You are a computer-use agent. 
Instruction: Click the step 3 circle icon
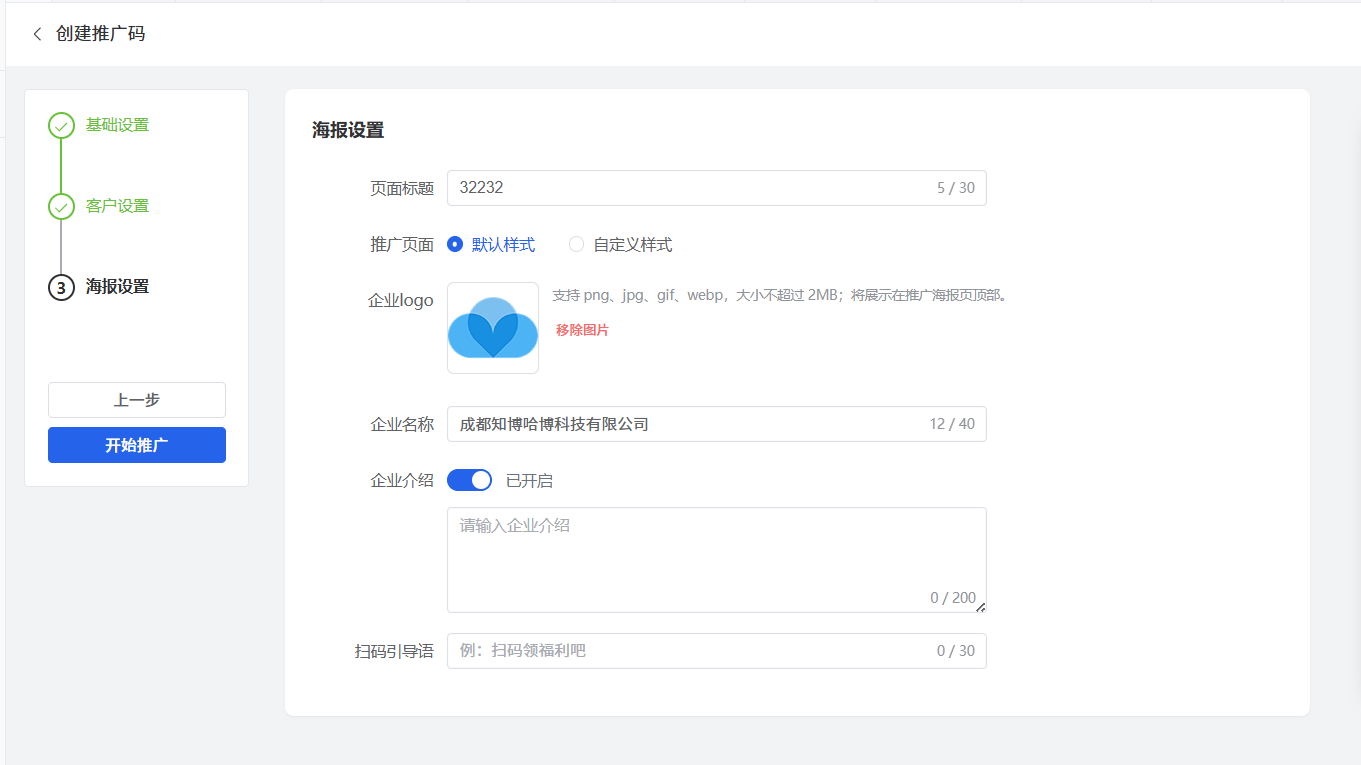pos(61,288)
